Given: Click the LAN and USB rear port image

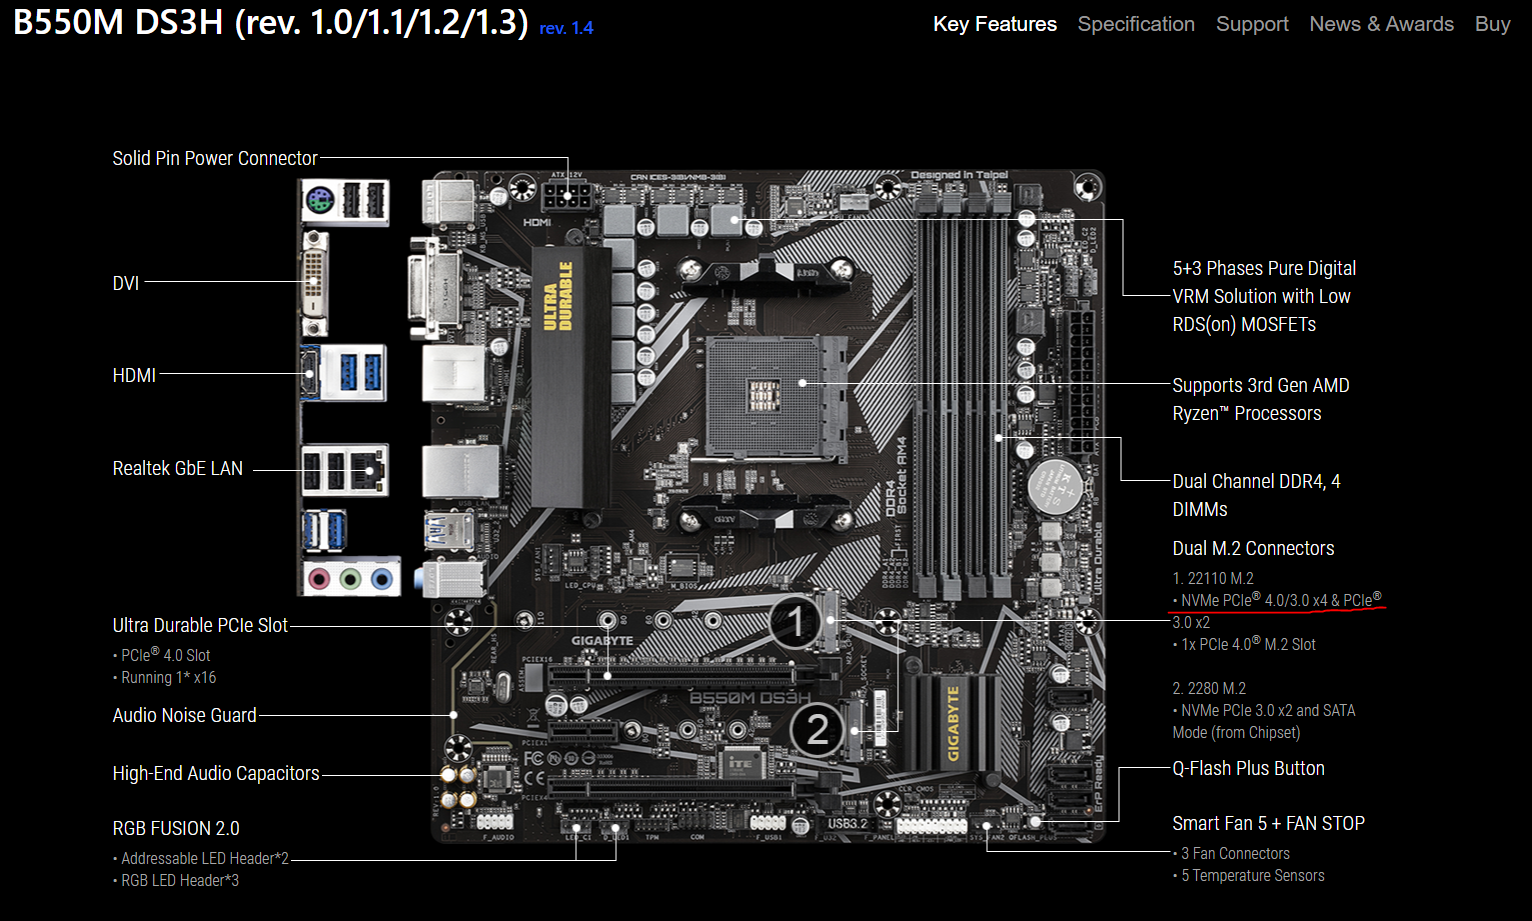Looking at the screenshot, I should pyautogui.click(x=344, y=470).
